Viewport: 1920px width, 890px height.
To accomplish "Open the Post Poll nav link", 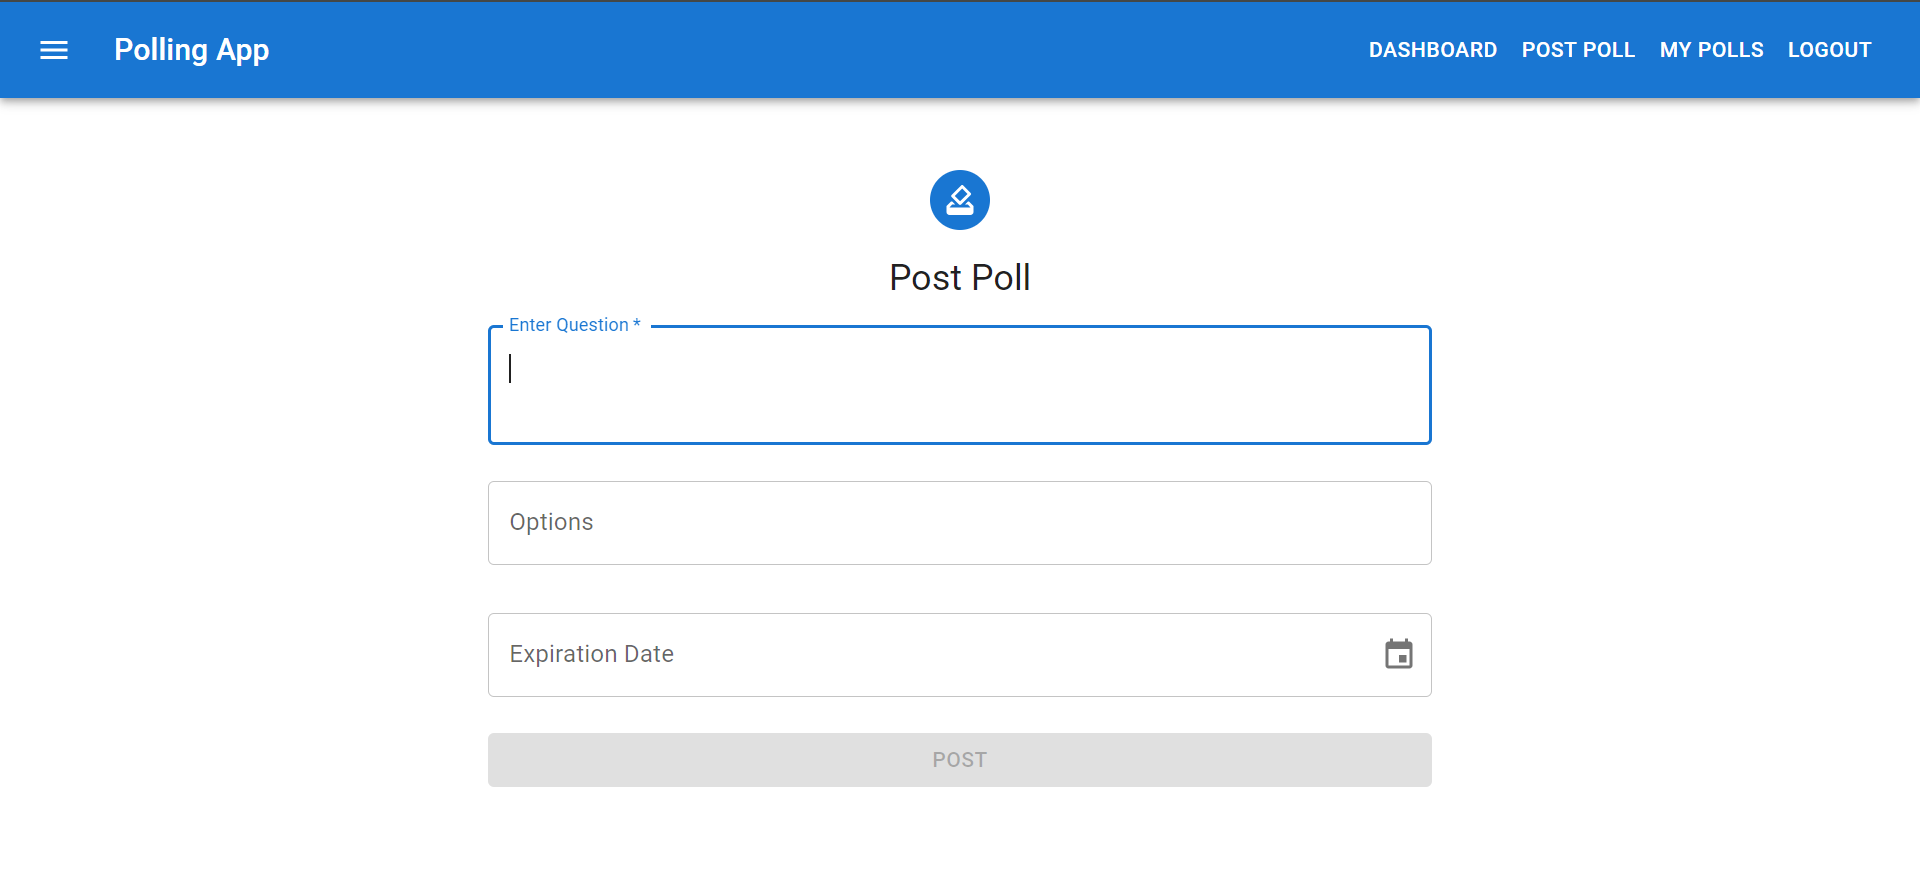I will (1578, 50).
